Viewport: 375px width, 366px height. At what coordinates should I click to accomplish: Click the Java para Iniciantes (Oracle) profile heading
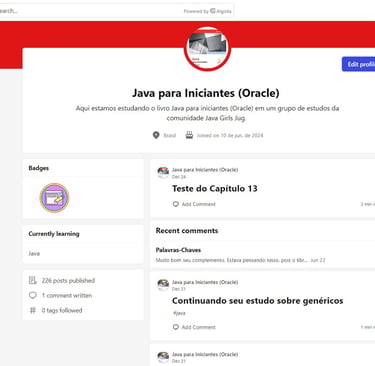(206, 93)
